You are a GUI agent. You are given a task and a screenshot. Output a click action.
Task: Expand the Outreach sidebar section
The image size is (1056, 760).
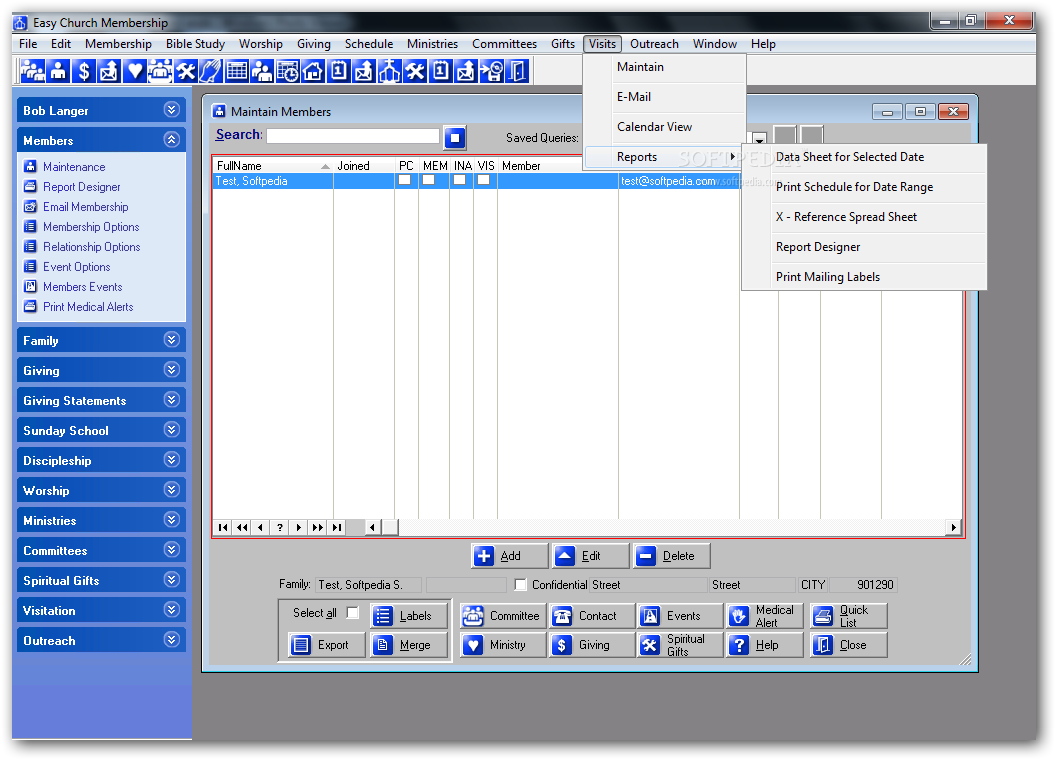tap(172, 640)
